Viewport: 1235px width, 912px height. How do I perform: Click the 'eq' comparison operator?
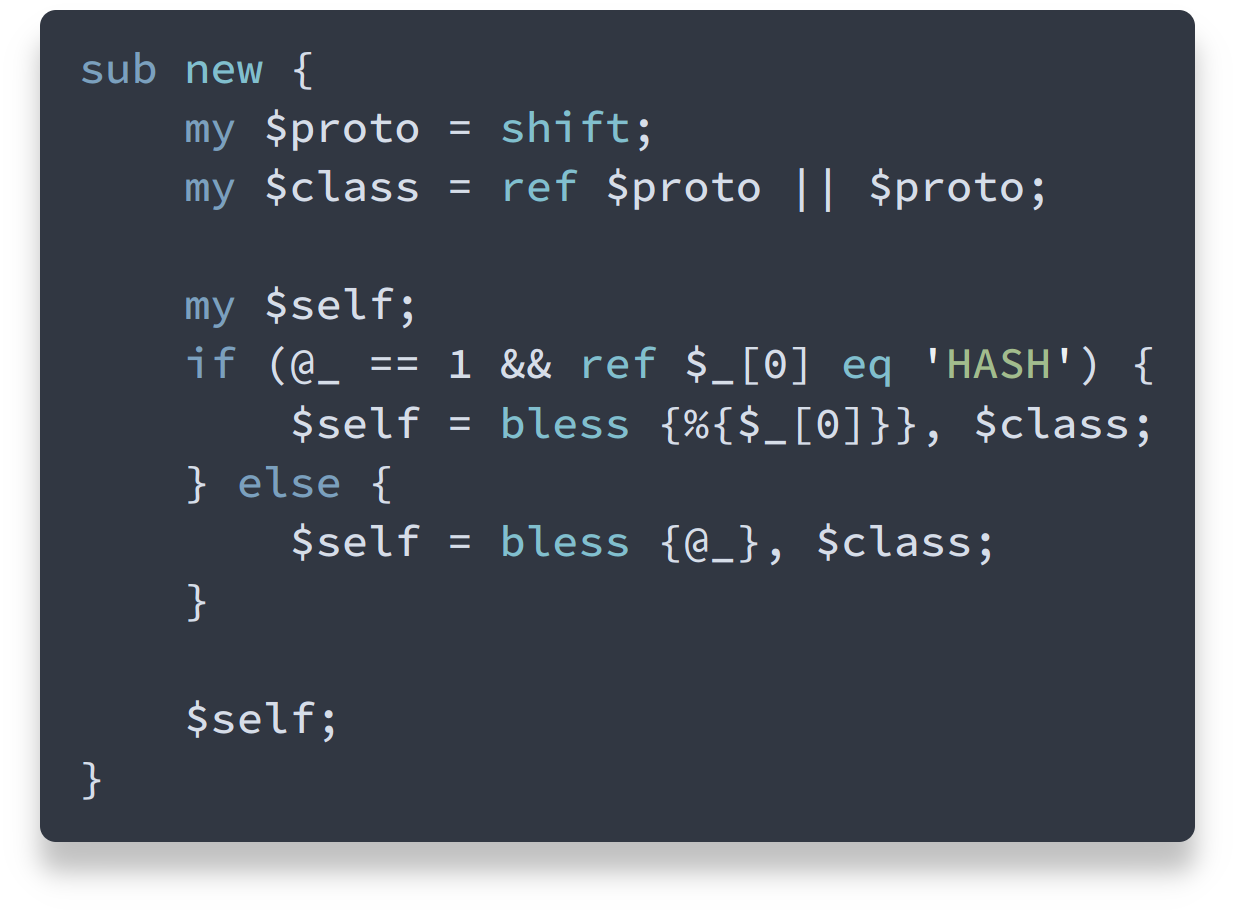(x=867, y=365)
